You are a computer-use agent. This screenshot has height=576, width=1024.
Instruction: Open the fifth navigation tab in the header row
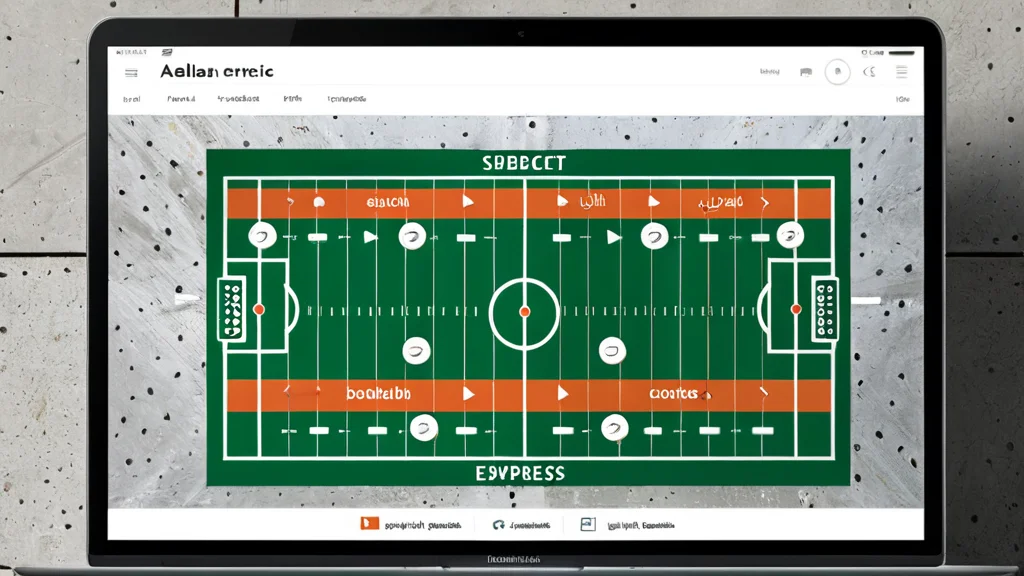[347, 99]
